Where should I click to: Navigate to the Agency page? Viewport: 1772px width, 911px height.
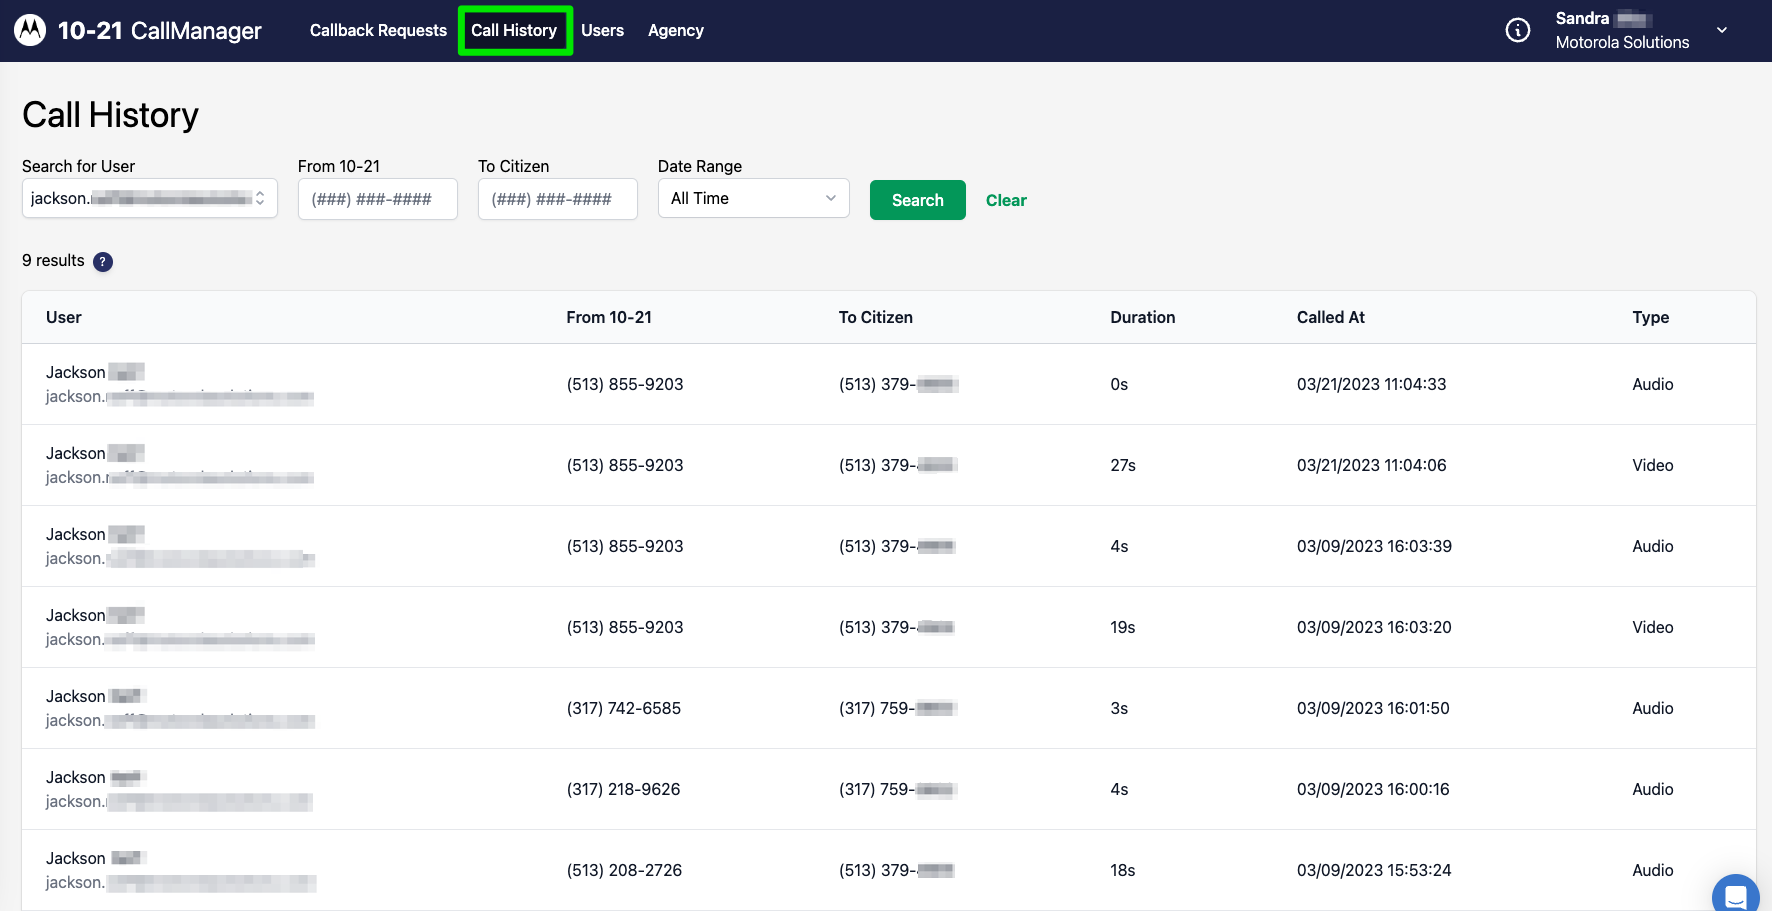[675, 30]
